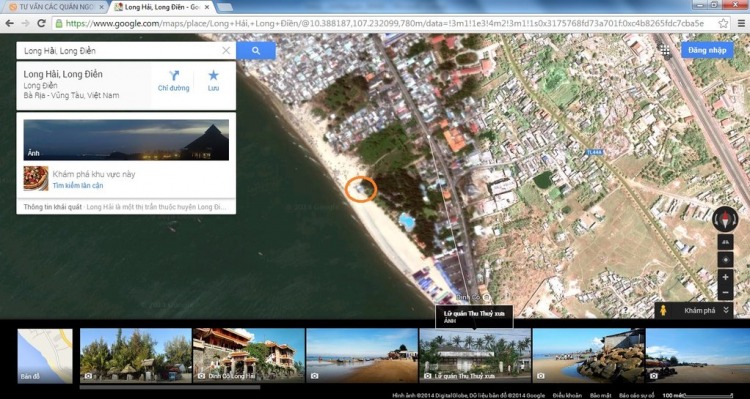The height and width of the screenshot is (399, 750).
Task: Go back with browser back arrow
Action: point(10,23)
